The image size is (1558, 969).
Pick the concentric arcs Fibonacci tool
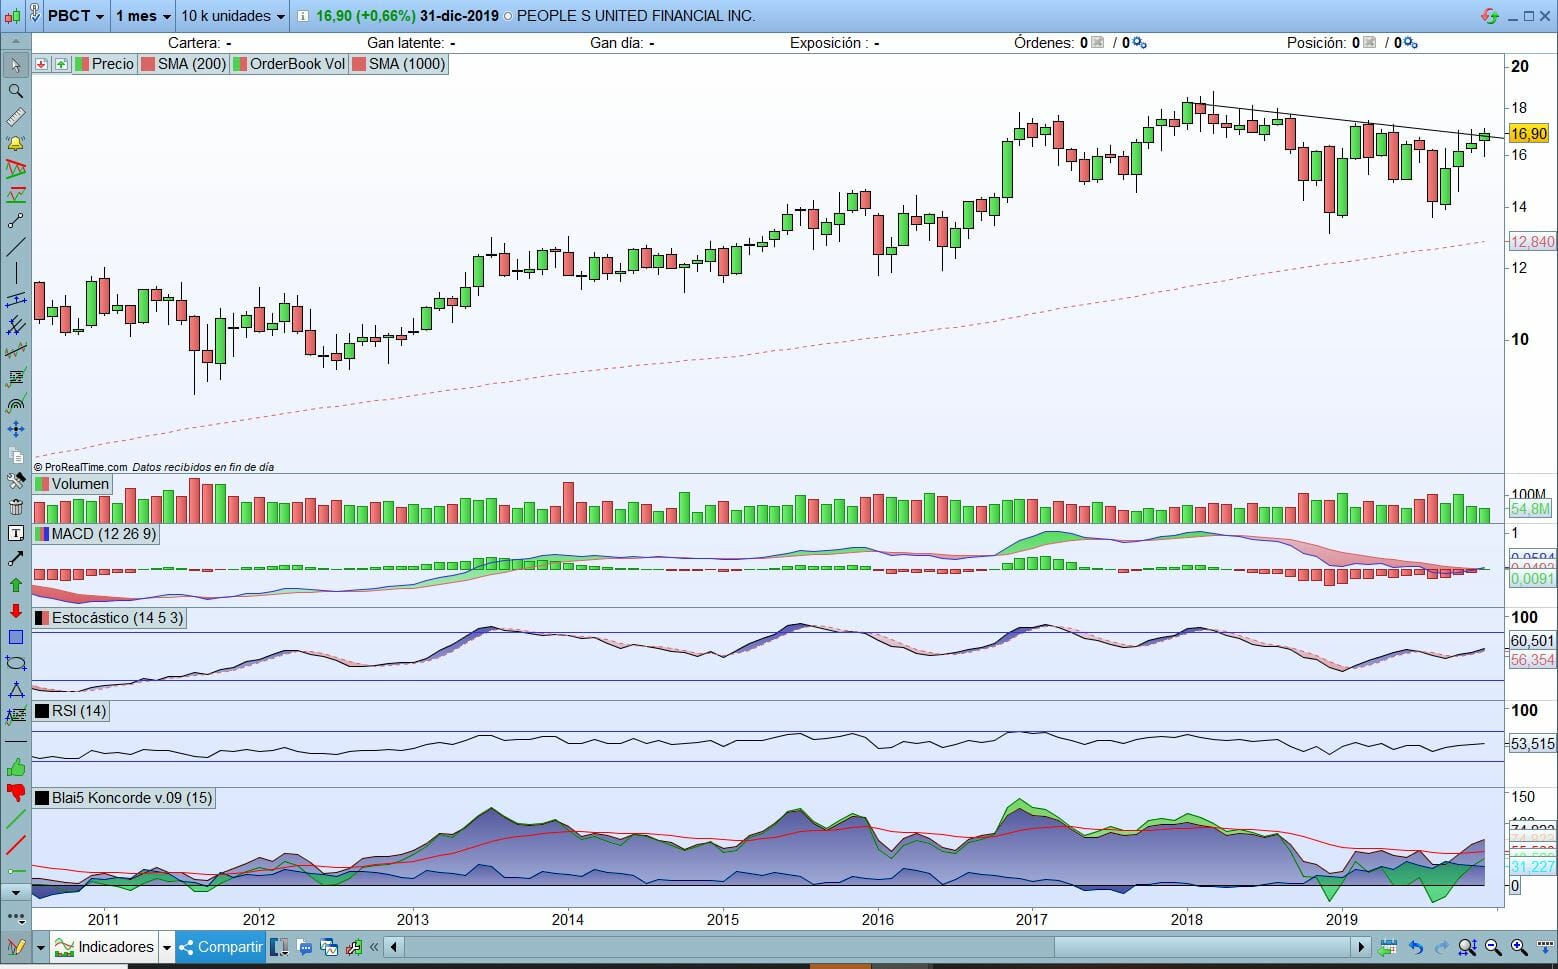point(15,403)
